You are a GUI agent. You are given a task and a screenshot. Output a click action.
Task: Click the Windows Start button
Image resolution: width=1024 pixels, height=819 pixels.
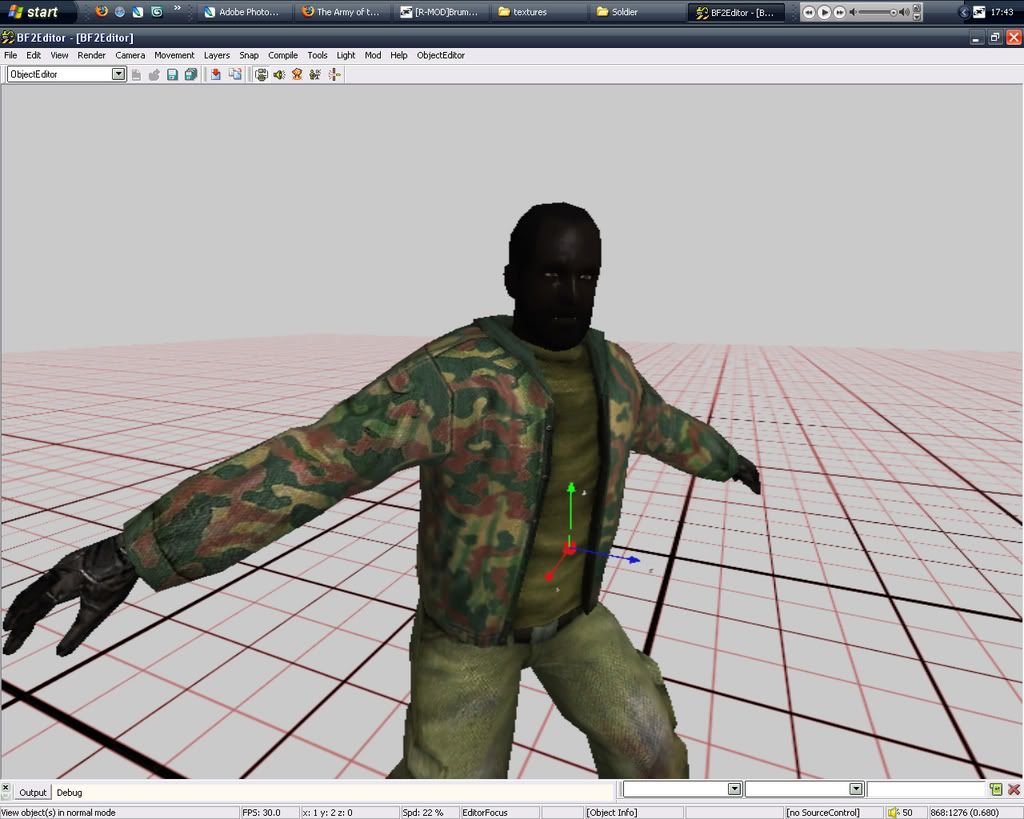pos(33,12)
